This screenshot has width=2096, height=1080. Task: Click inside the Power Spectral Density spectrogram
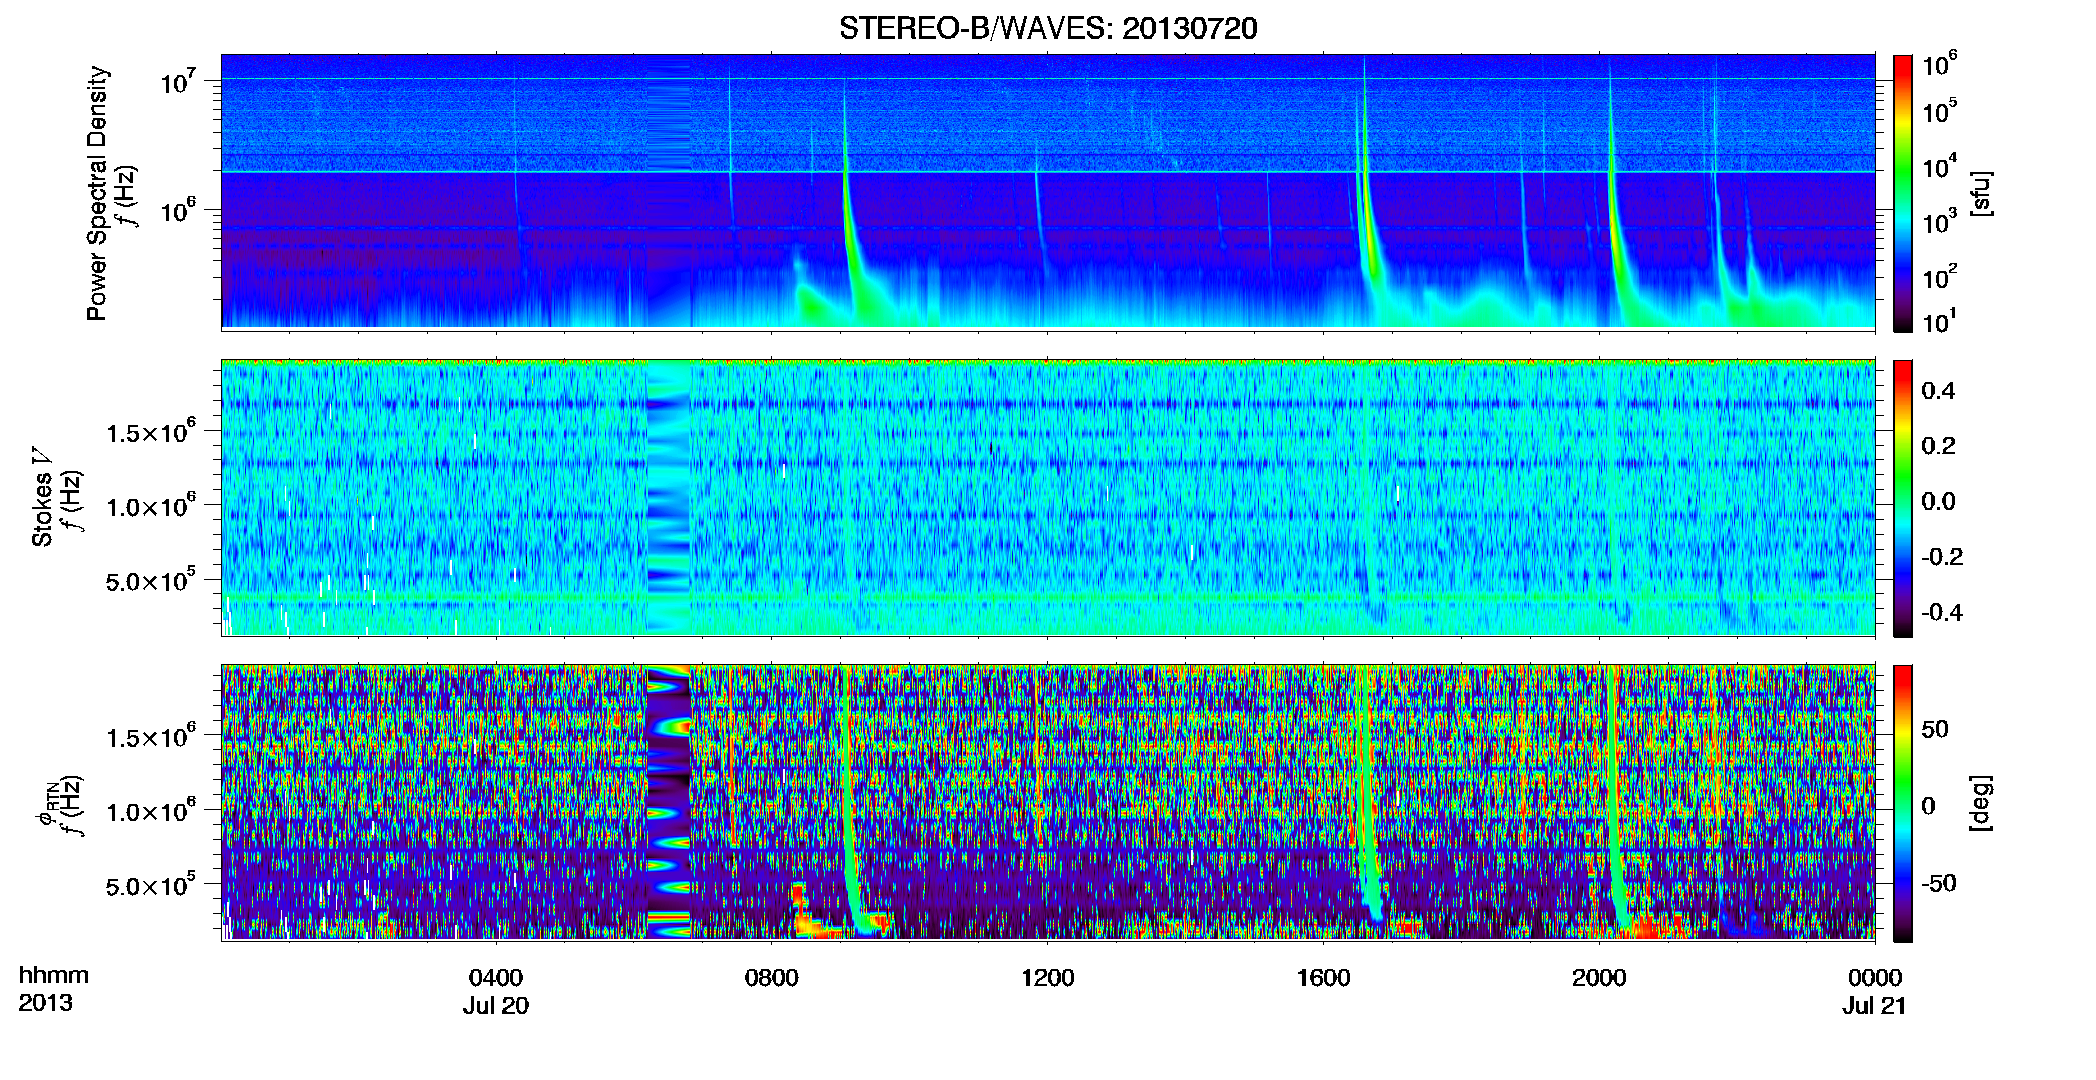pyautogui.click(x=1048, y=192)
